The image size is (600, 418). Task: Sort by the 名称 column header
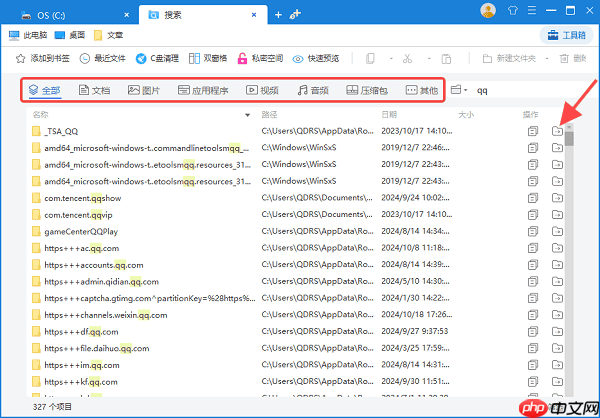point(41,114)
